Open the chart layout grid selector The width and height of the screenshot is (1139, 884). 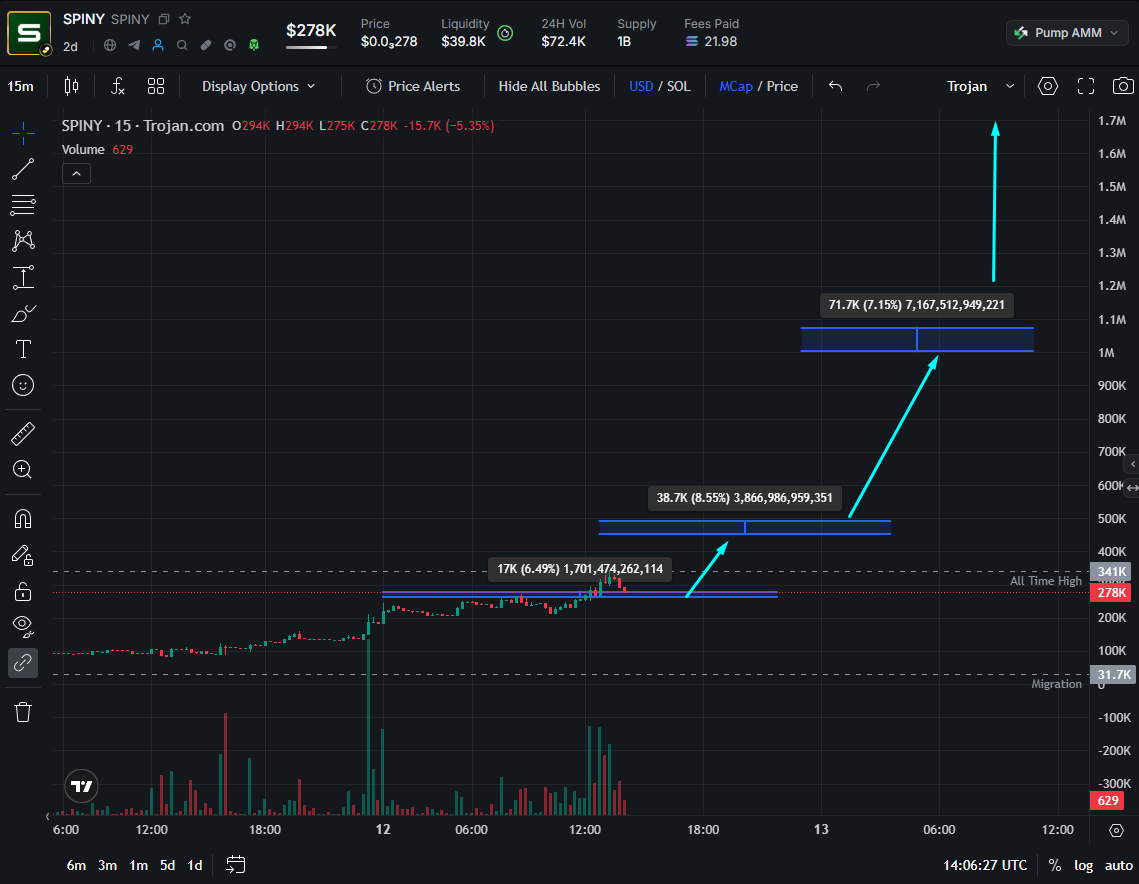point(155,86)
